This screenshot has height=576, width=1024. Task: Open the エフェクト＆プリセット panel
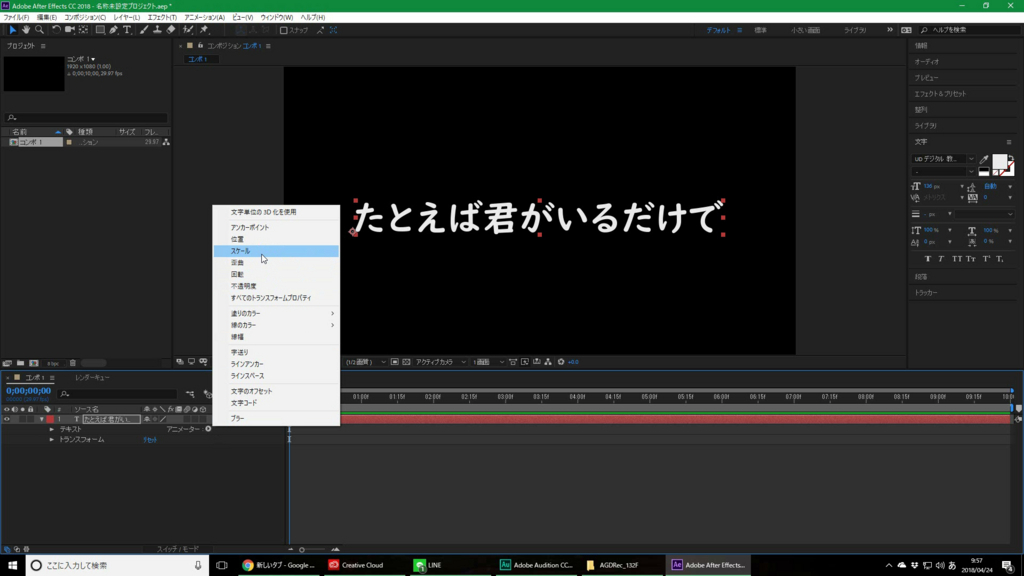(940, 93)
